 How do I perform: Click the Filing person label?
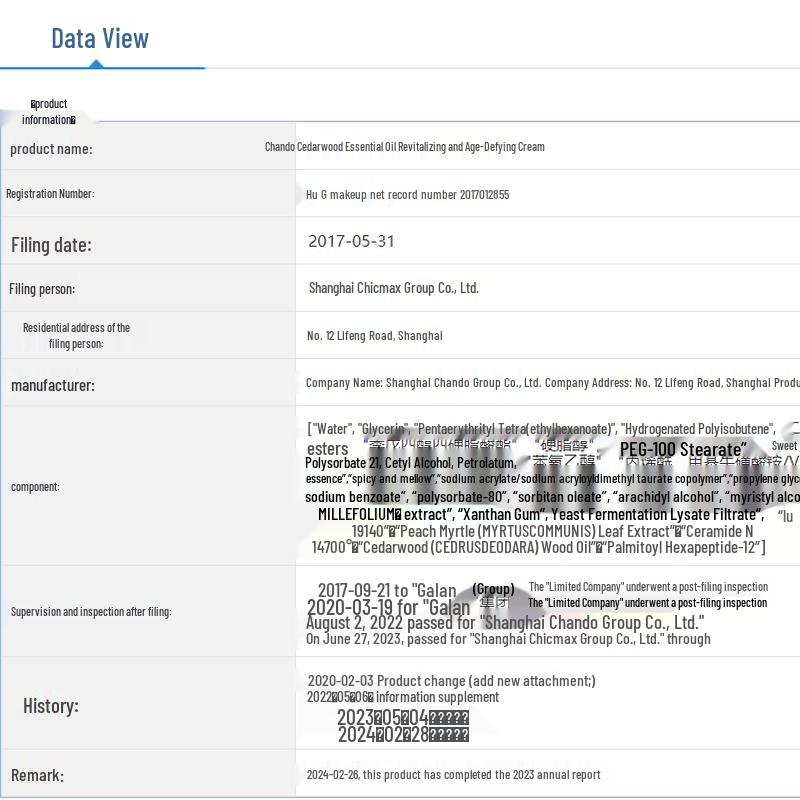tap(42, 289)
